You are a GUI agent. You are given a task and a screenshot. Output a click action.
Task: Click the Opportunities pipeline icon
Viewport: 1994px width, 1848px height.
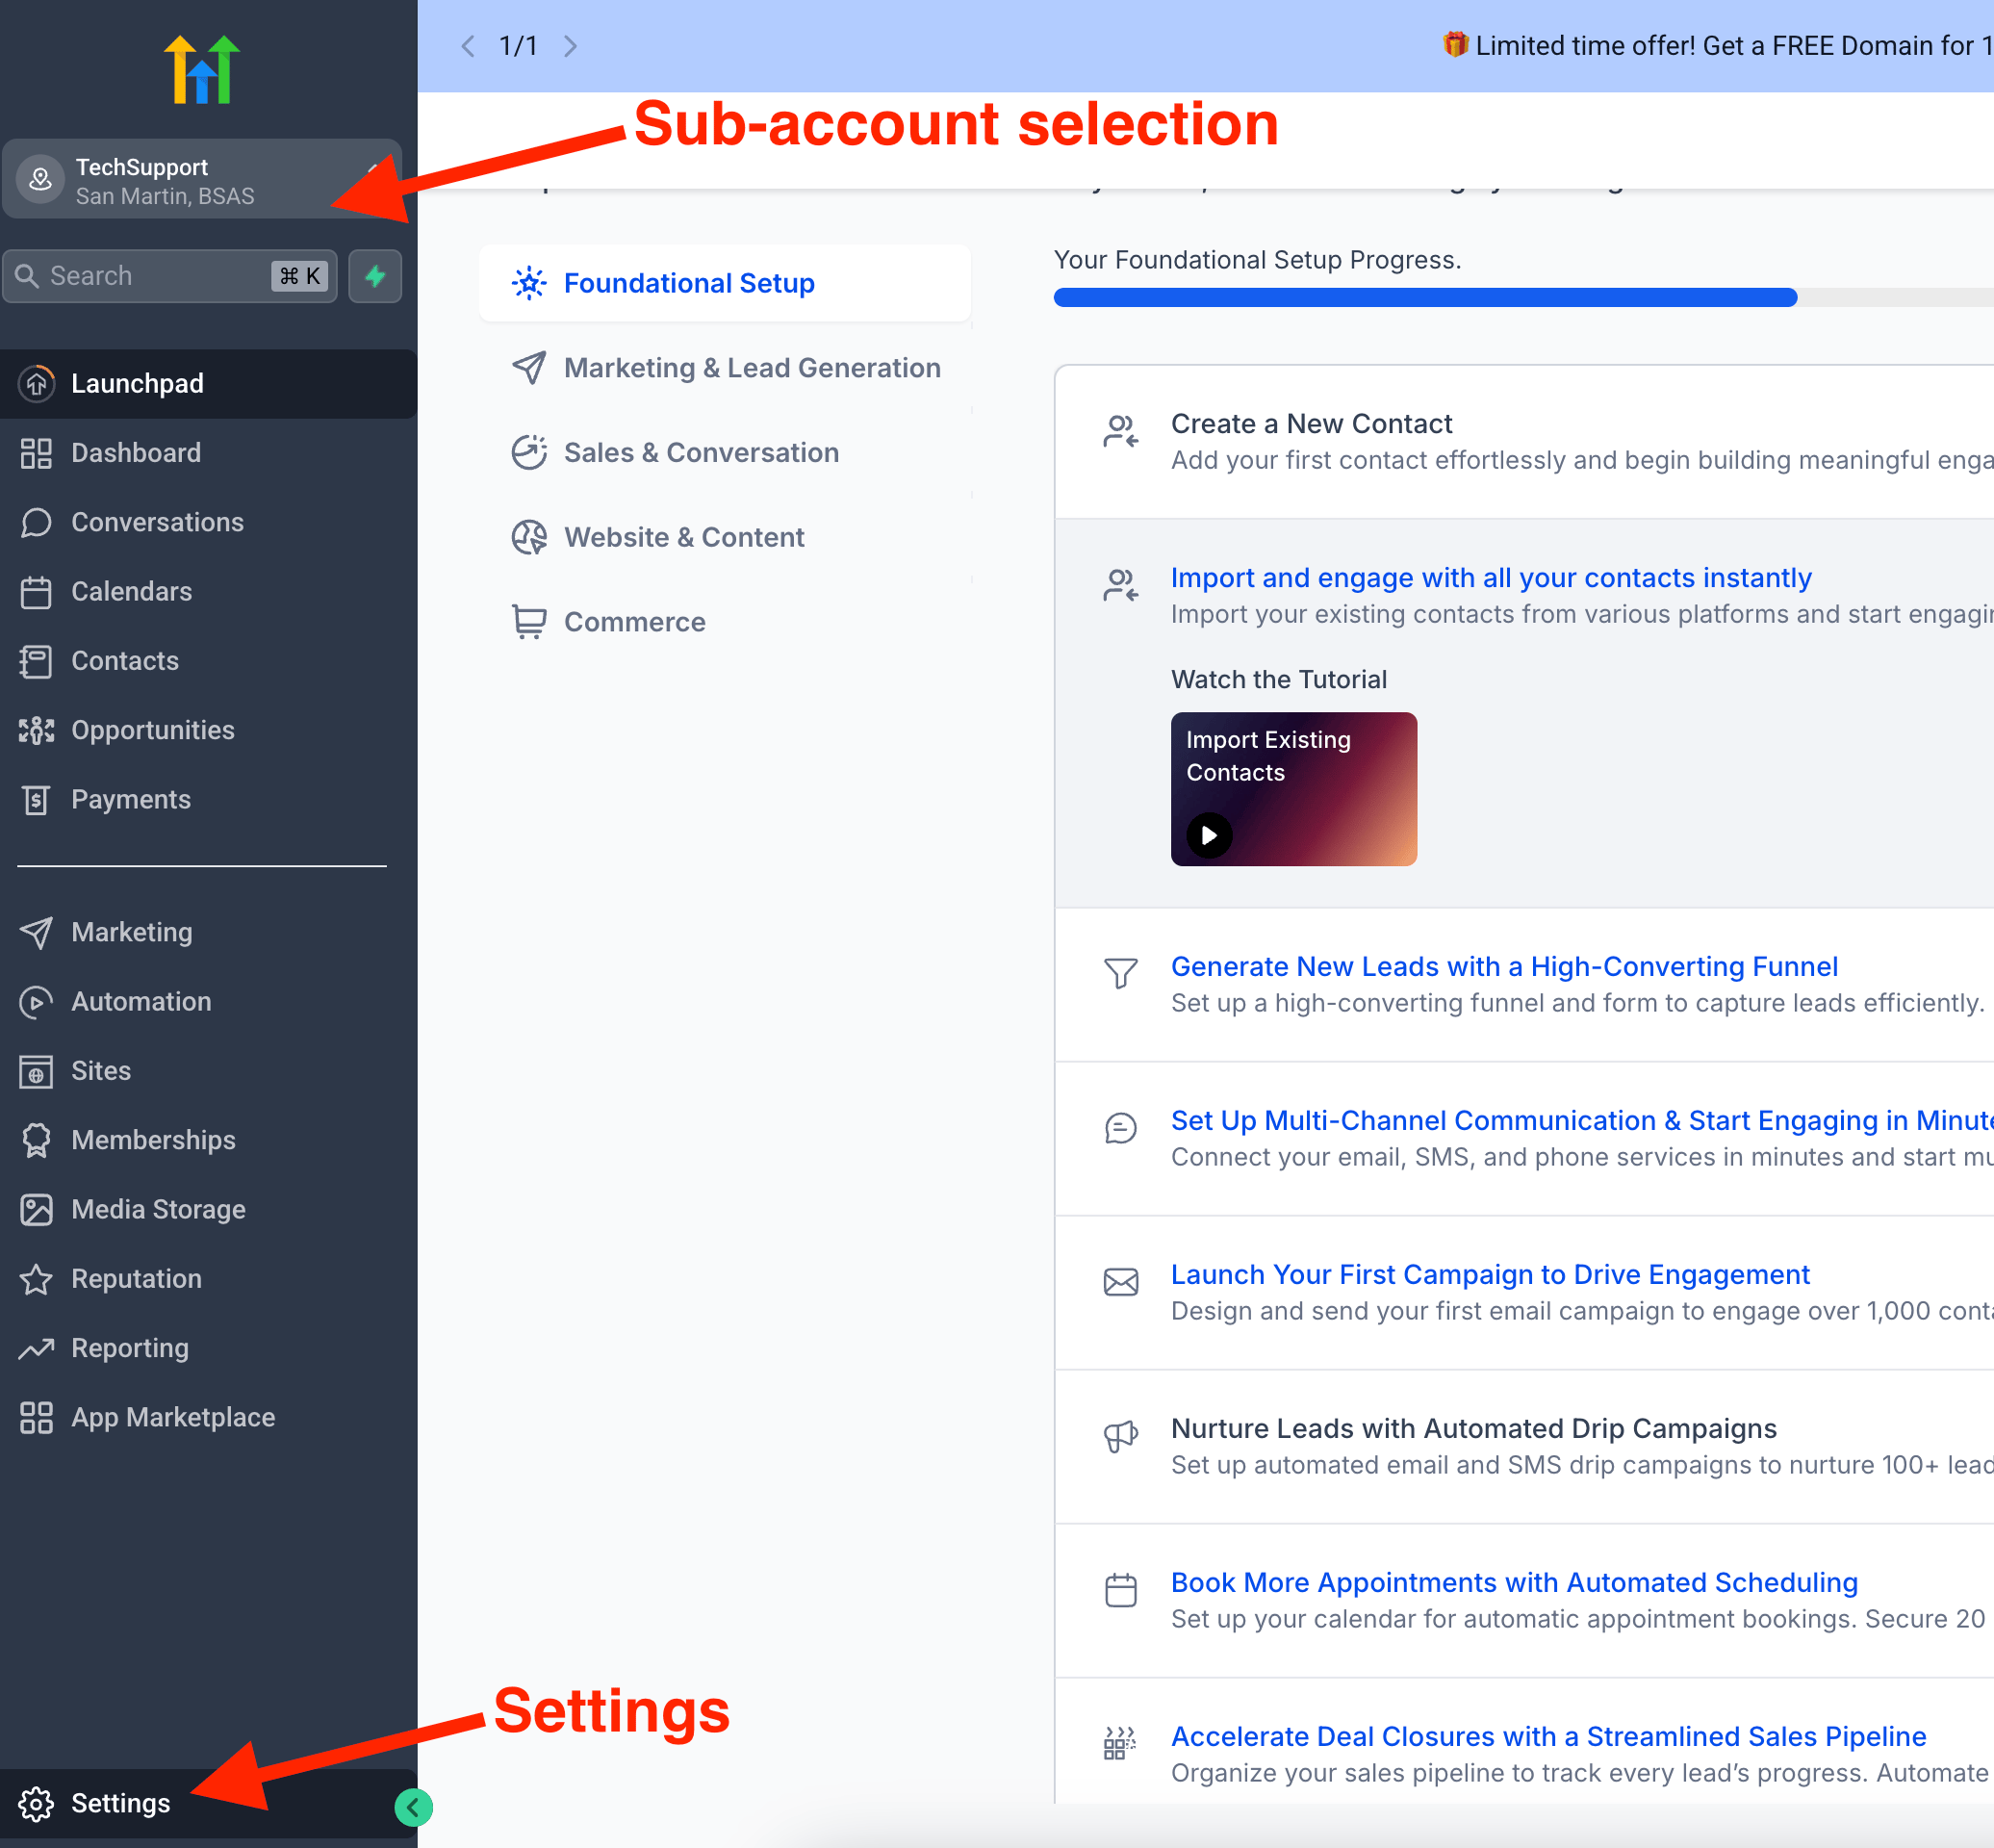(x=36, y=730)
